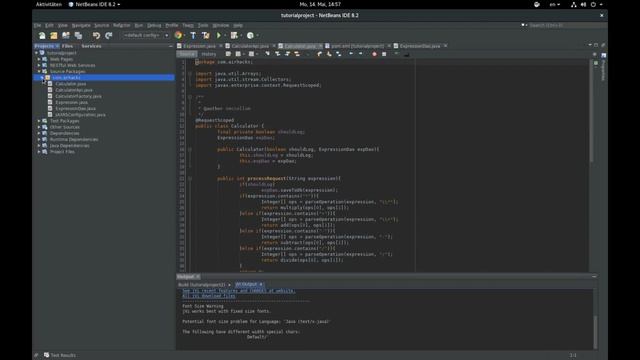Click the New File toolbar icon
The height and width of the screenshot is (360, 640).
click(x=42, y=36)
